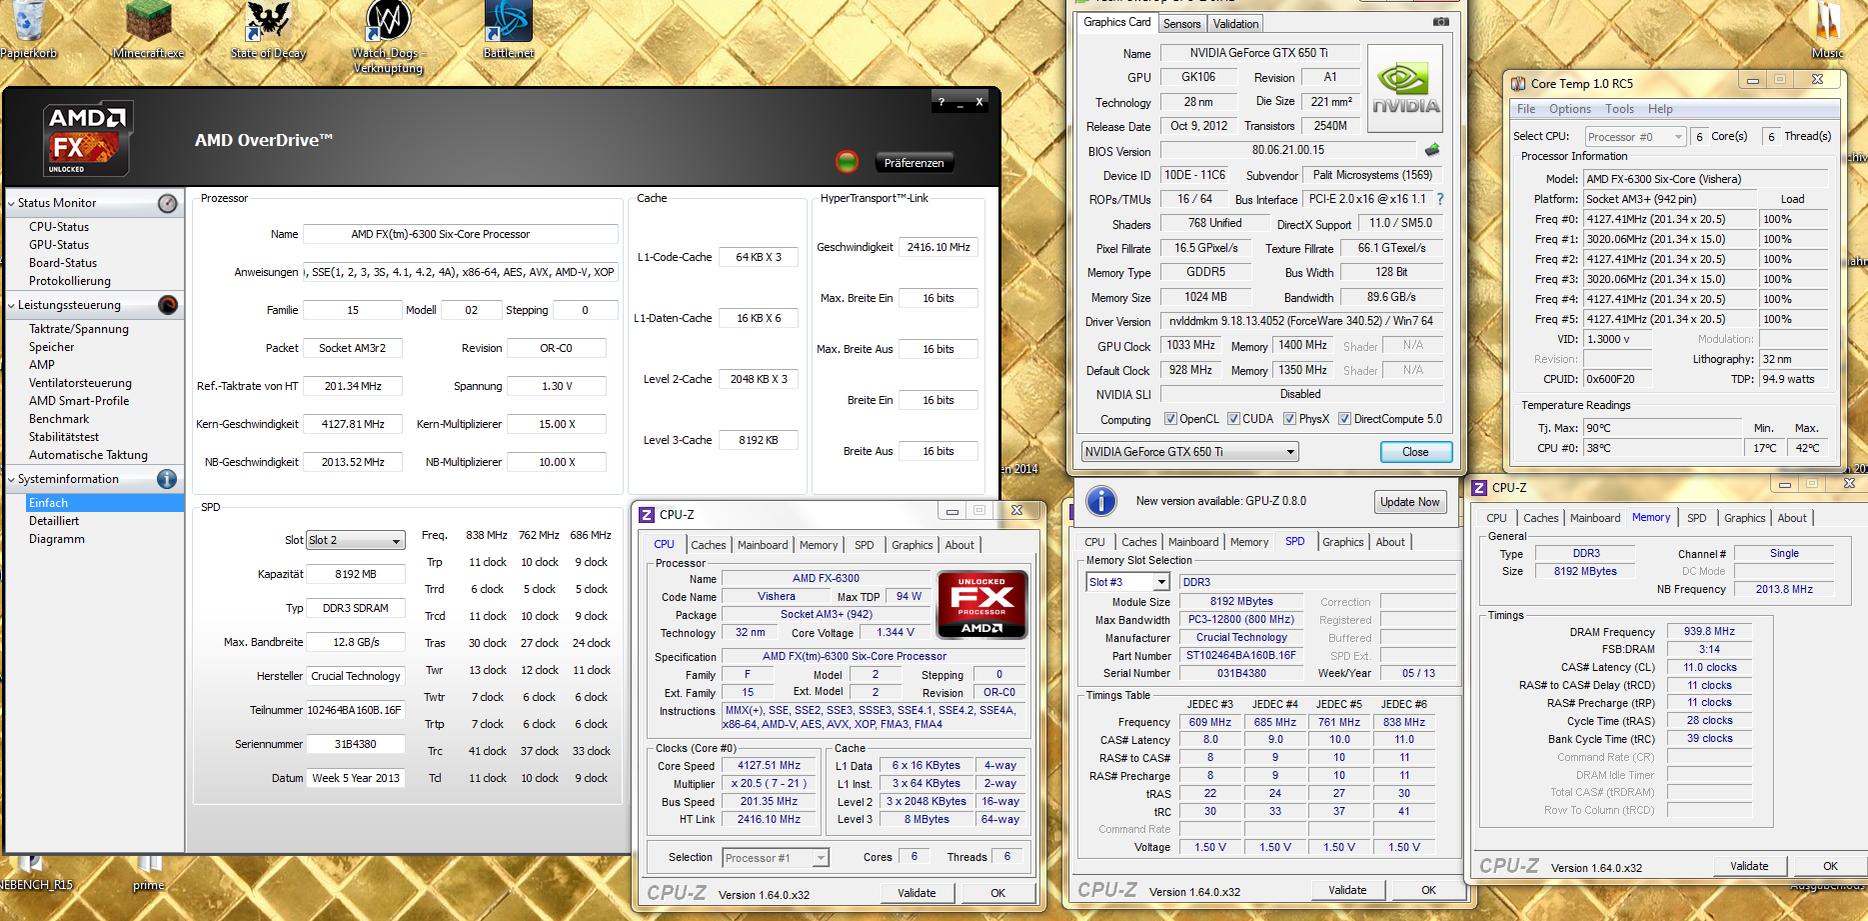The width and height of the screenshot is (1868, 921).
Task: Click the AMD FX Unlocked logo in OverDrive
Action: 88,140
